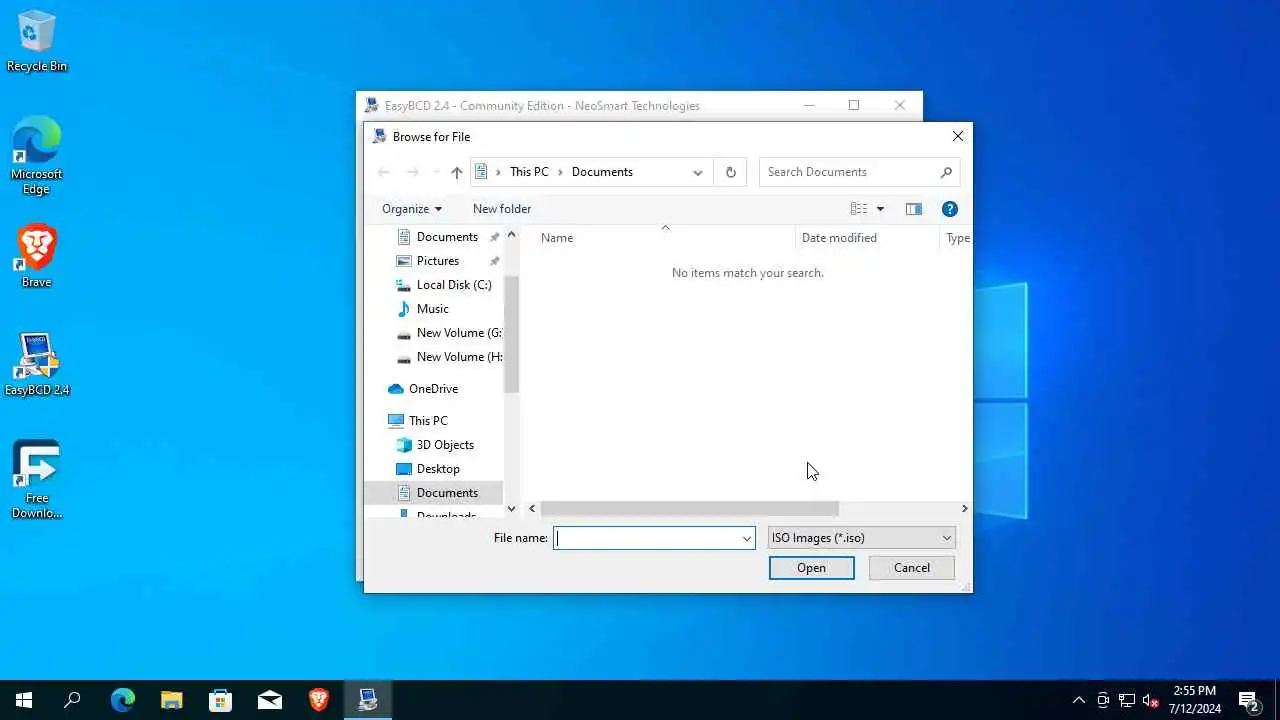This screenshot has width=1280, height=720.
Task: Click the New folder button
Action: point(502,209)
